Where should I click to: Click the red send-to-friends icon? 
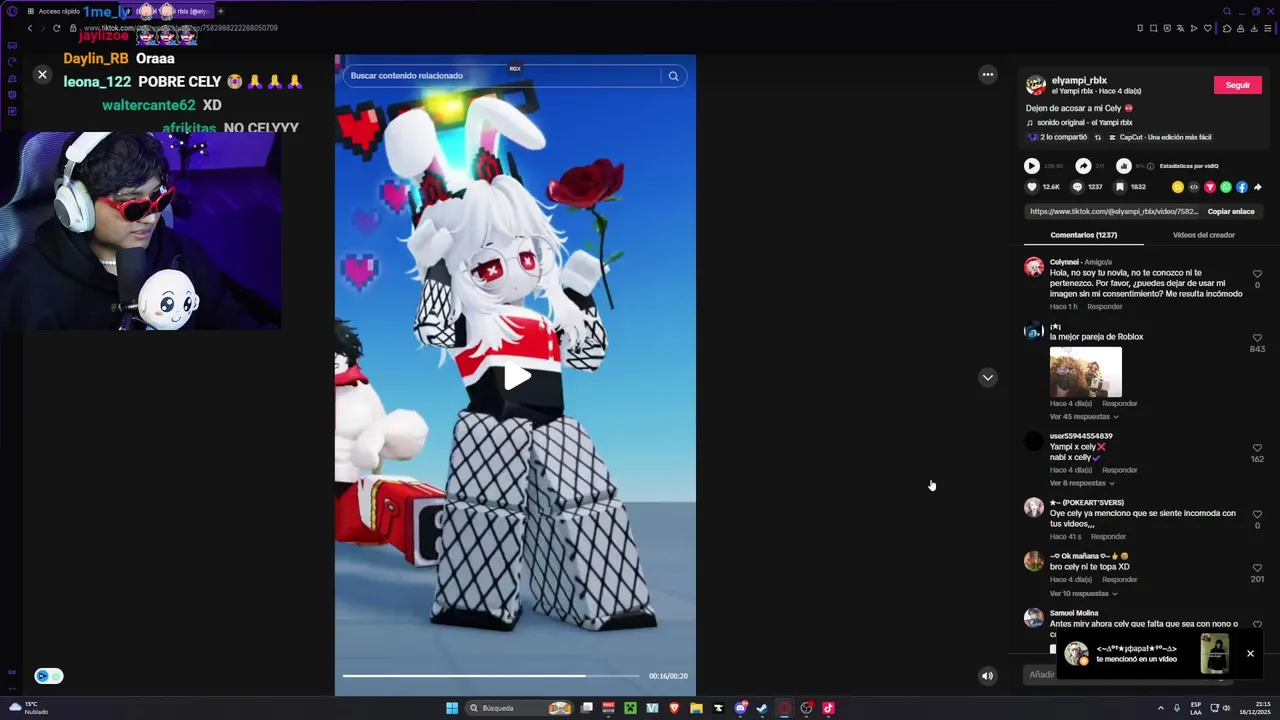pos(1210,187)
